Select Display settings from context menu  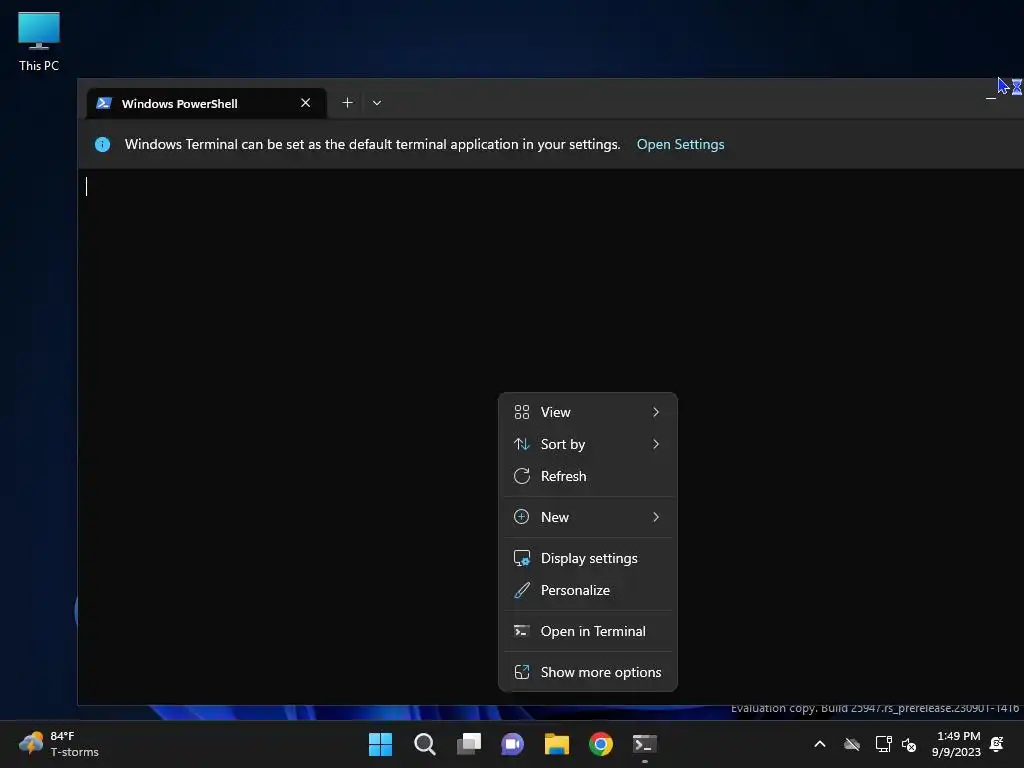pyautogui.click(x=587, y=558)
